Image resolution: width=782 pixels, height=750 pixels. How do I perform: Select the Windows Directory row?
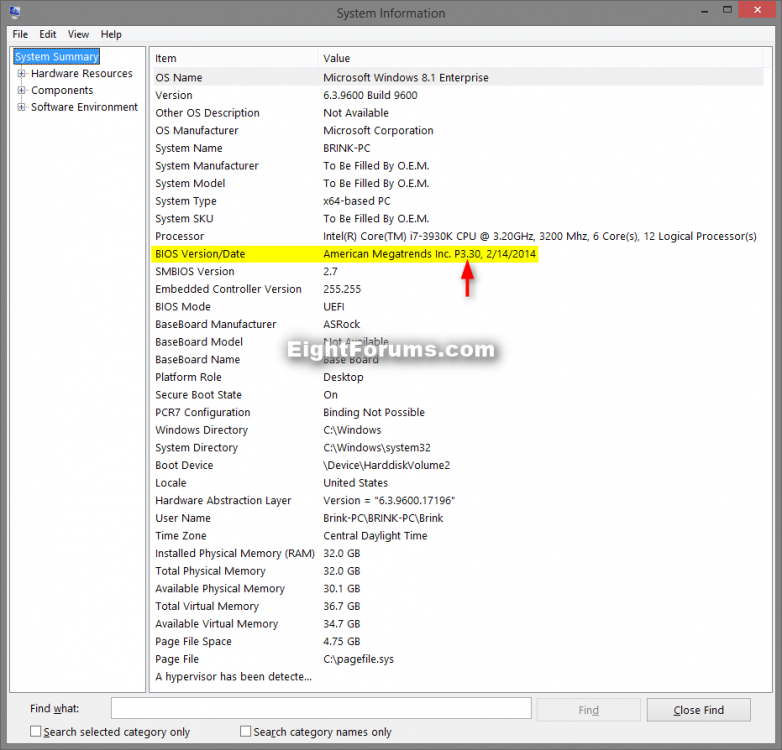457,430
